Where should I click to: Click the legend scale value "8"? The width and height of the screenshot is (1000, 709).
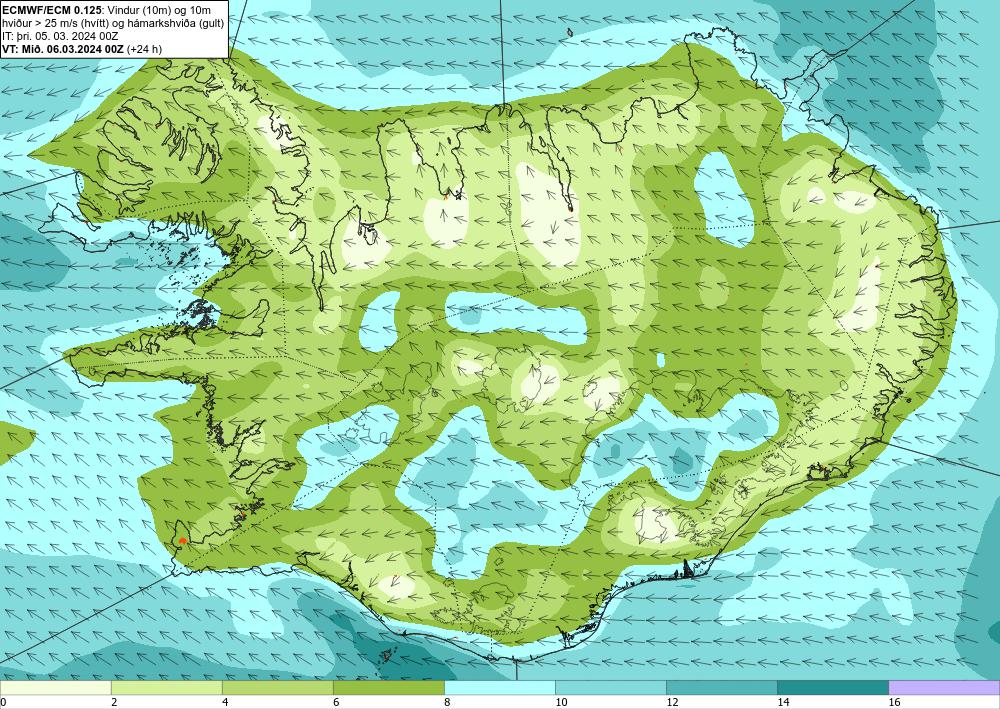[447, 702]
